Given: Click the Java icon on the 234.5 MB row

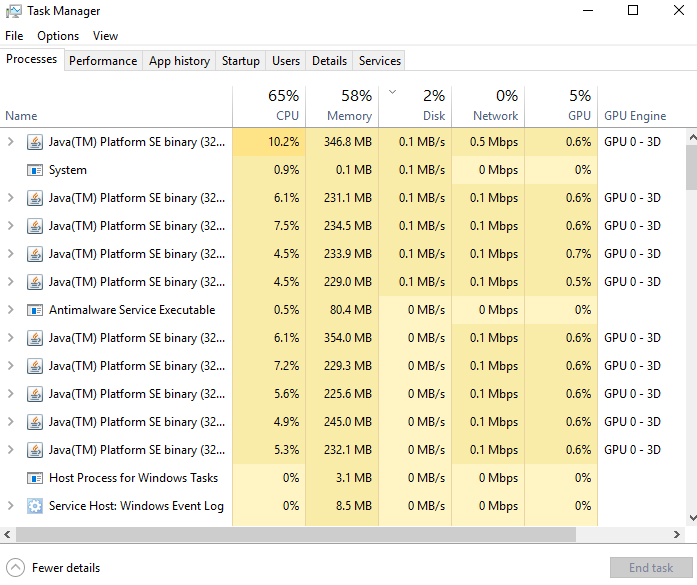Looking at the screenshot, I should pyautogui.click(x=35, y=226).
